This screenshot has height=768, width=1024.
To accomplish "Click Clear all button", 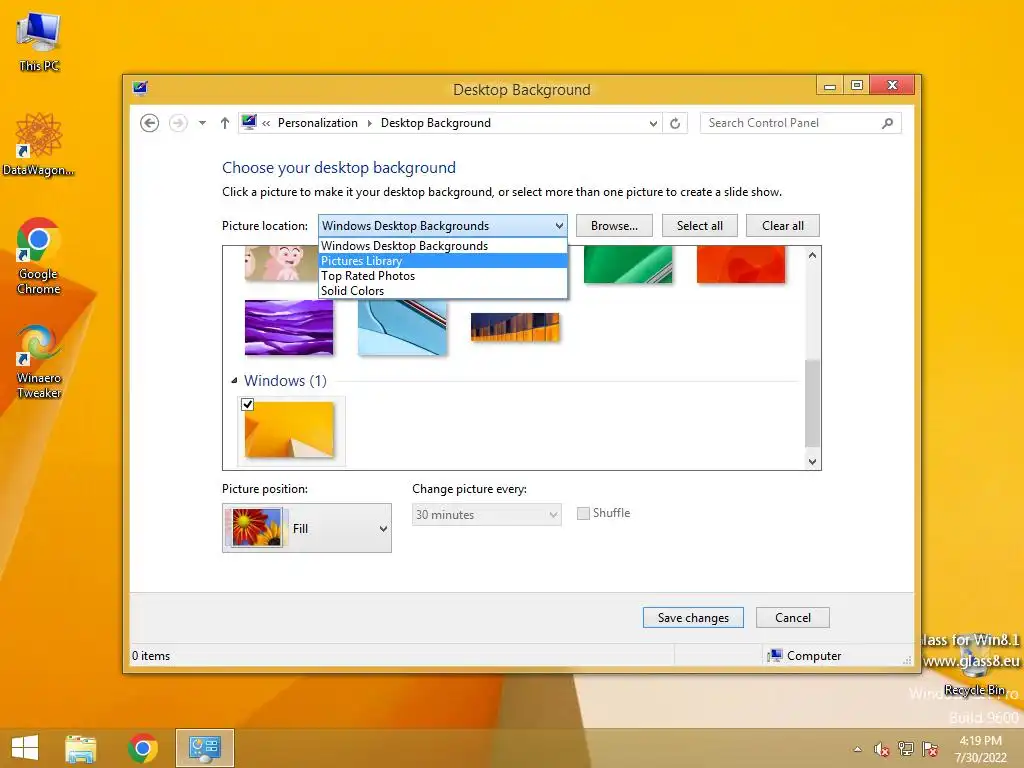I will click(782, 226).
